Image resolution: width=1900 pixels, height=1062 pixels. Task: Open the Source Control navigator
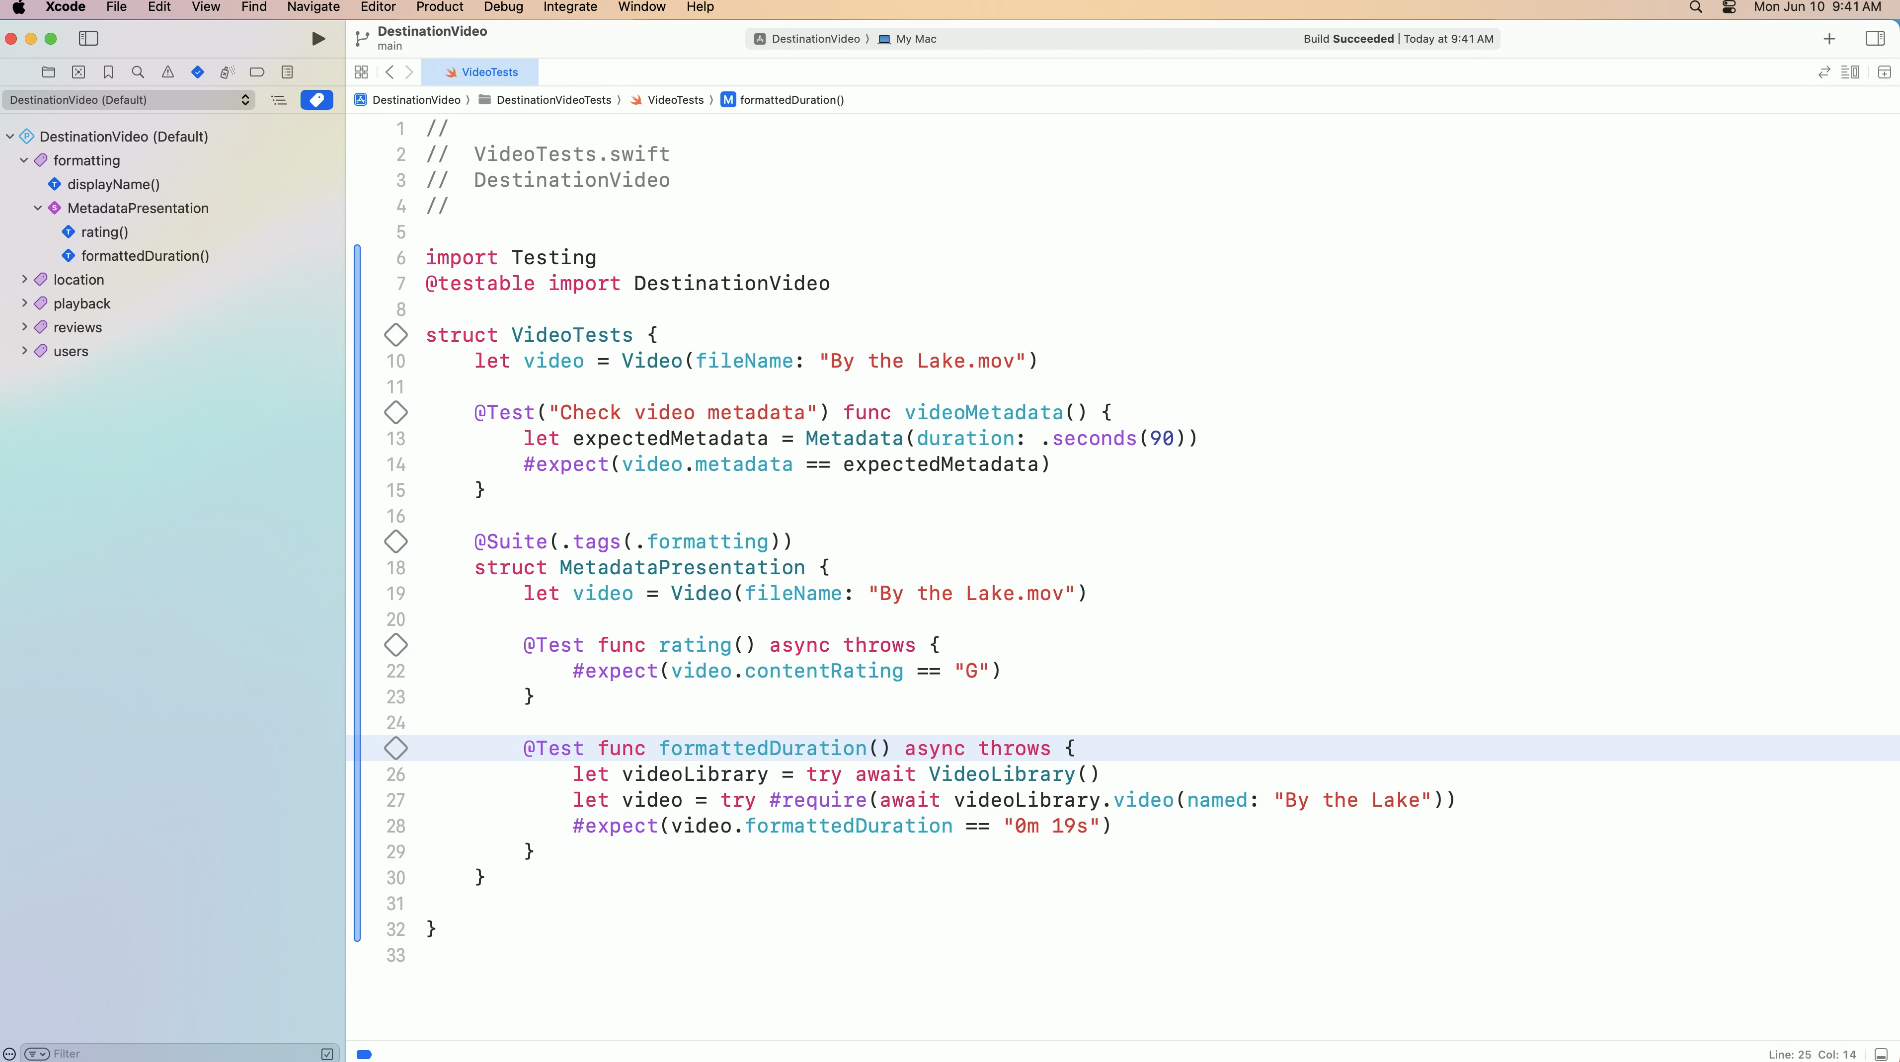click(78, 72)
